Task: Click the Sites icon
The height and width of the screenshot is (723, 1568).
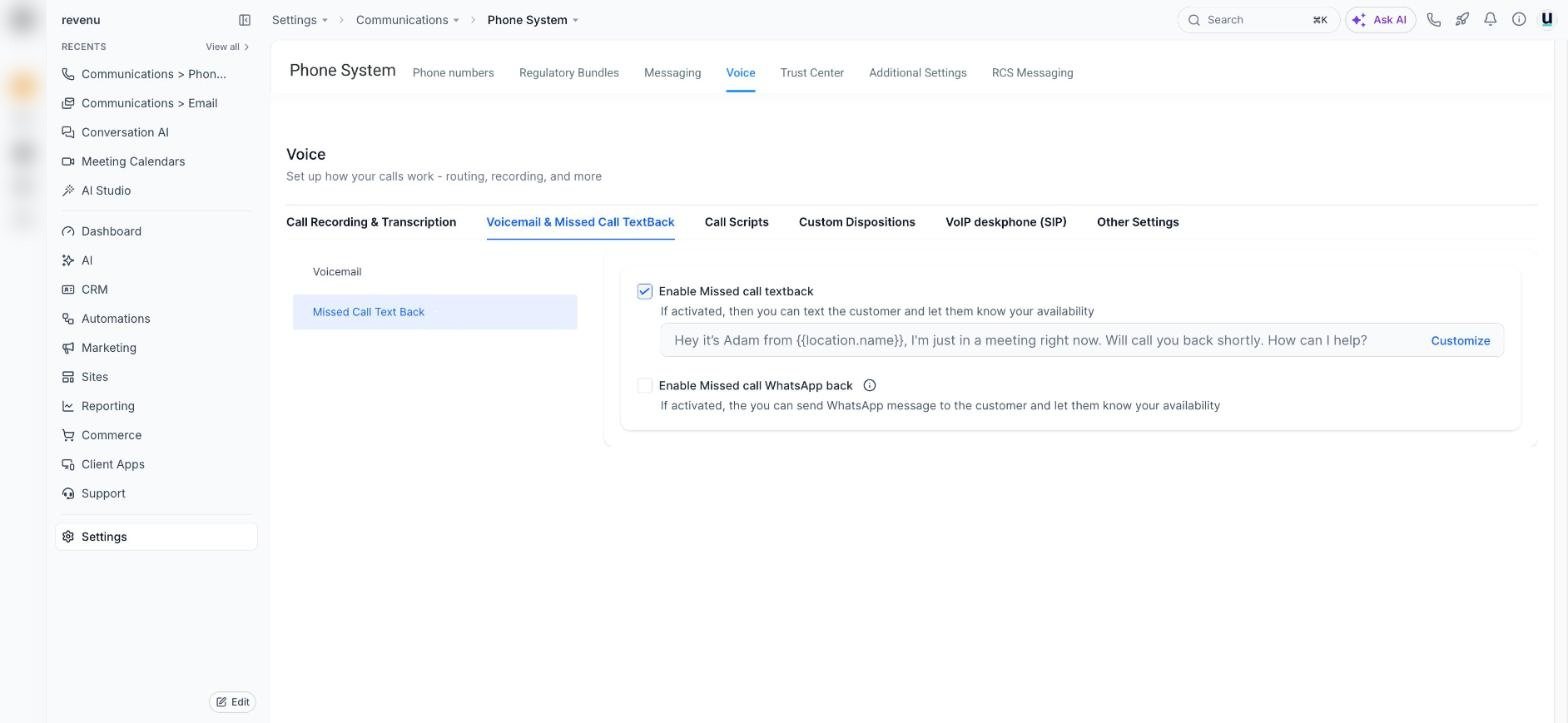Action: pos(68,377)
